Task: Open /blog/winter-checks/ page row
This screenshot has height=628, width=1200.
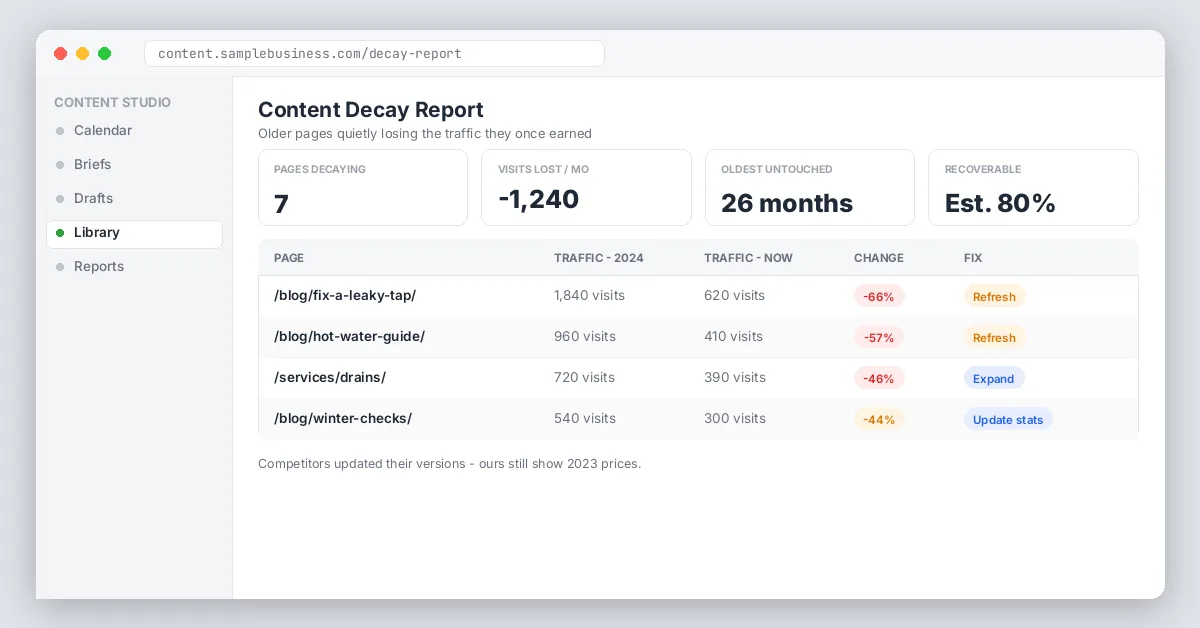Action: 698,419
